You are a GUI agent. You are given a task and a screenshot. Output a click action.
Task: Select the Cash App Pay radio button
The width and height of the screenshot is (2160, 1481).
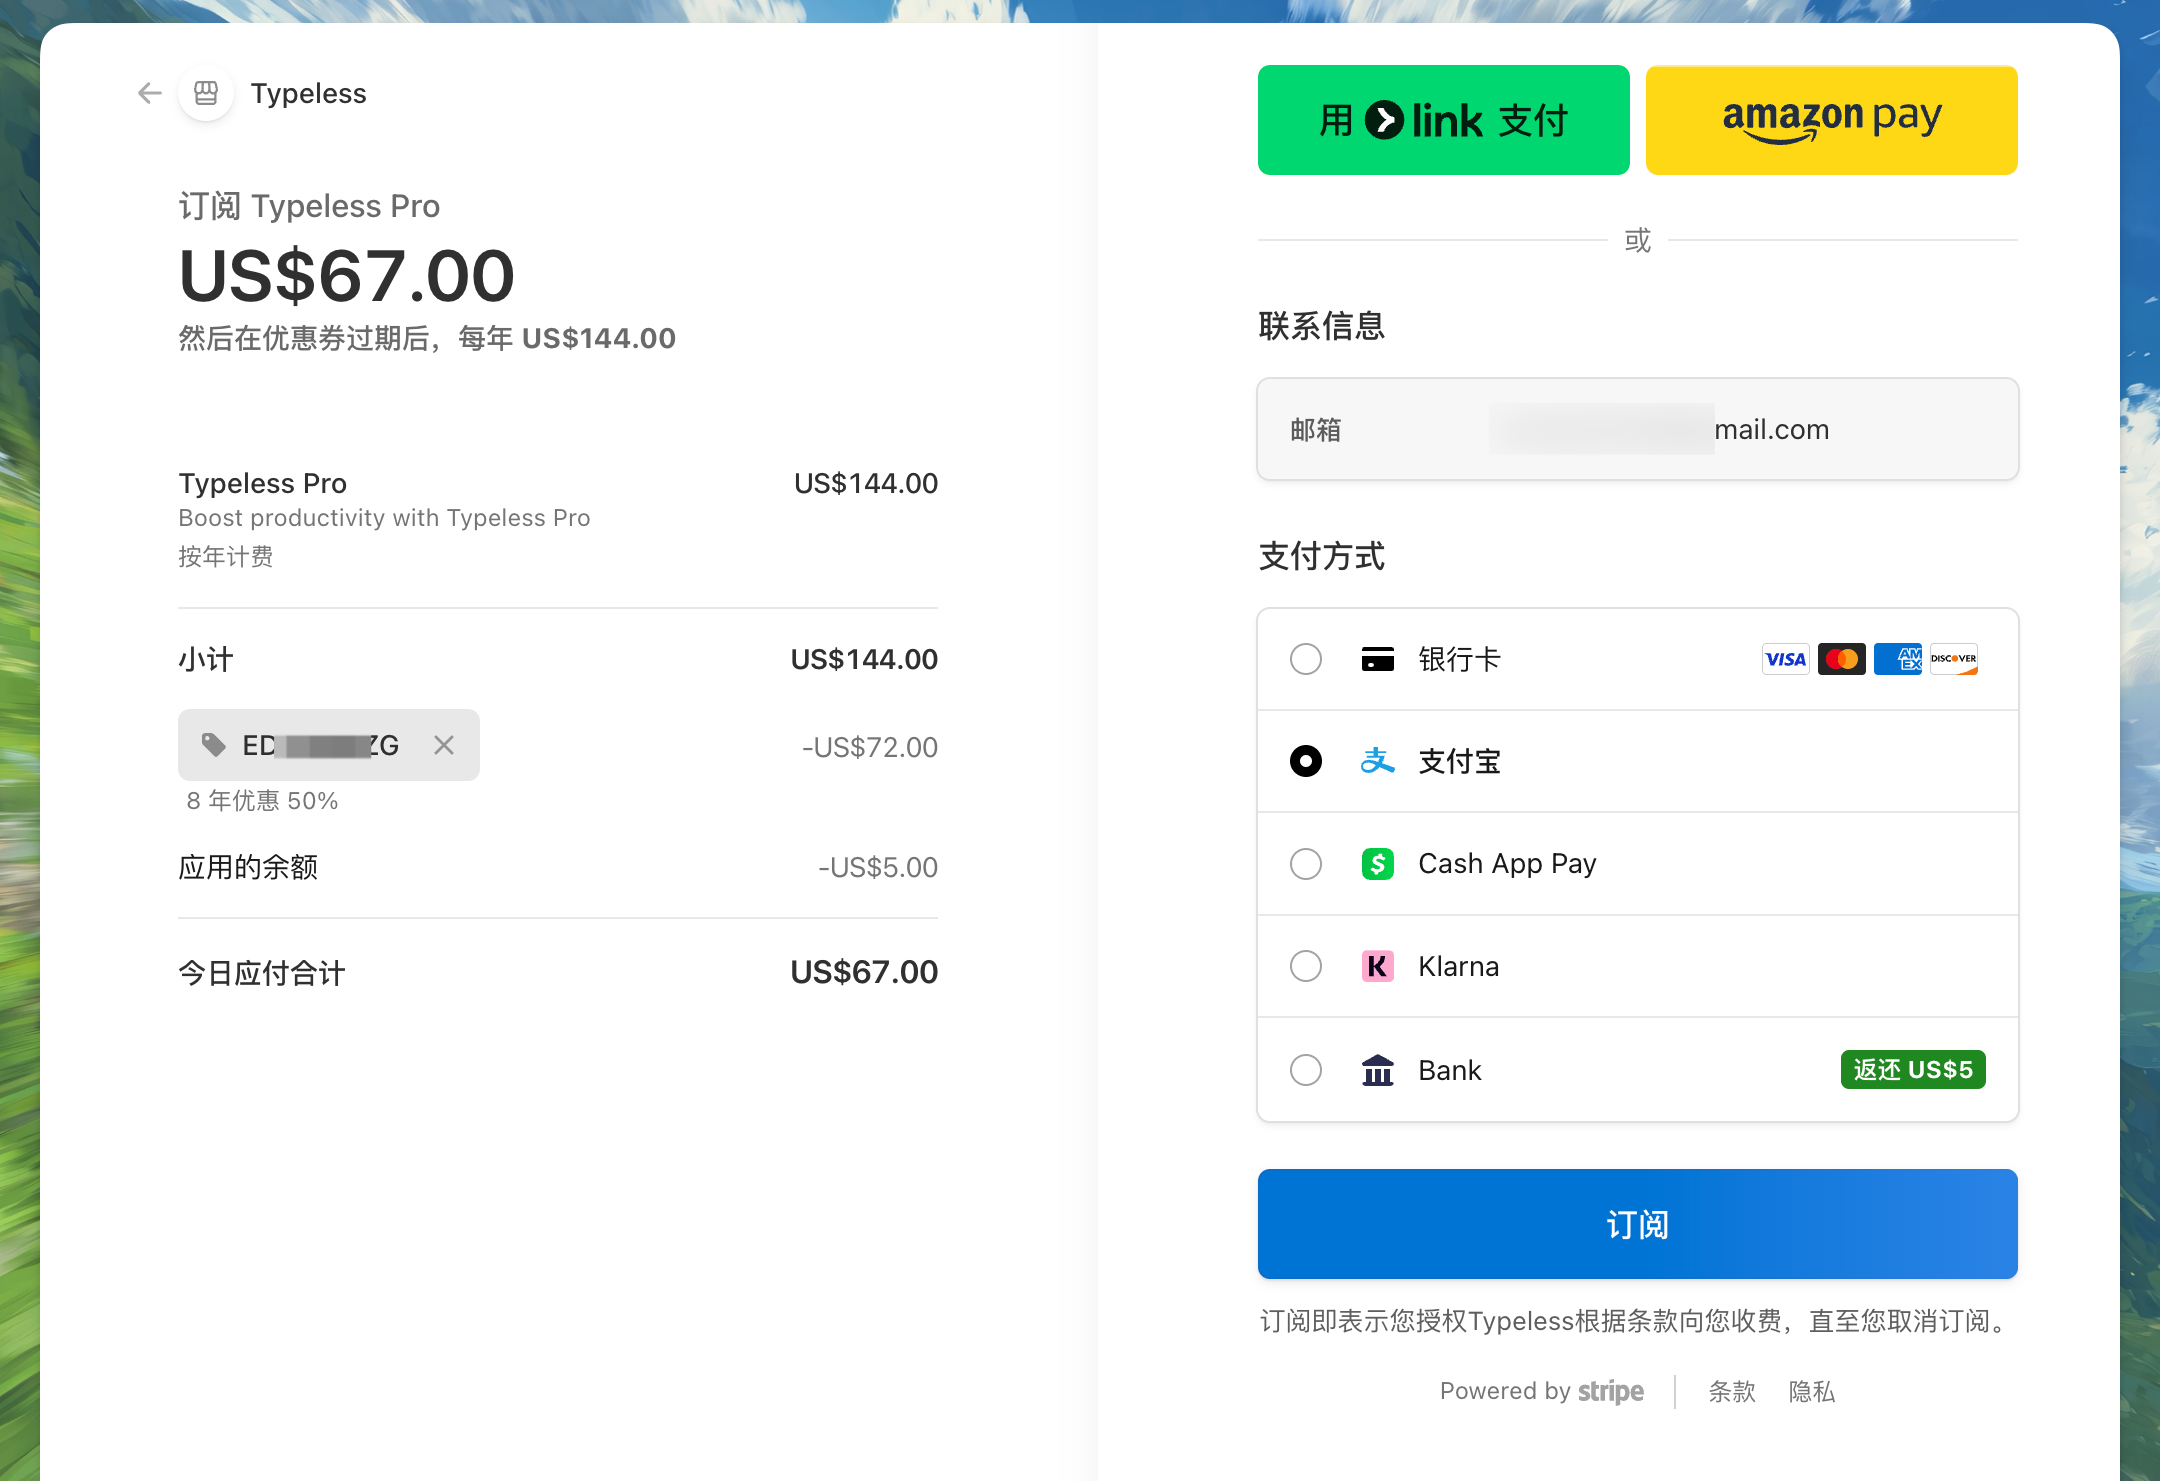pyautogui.click(x=1305, y=863)
